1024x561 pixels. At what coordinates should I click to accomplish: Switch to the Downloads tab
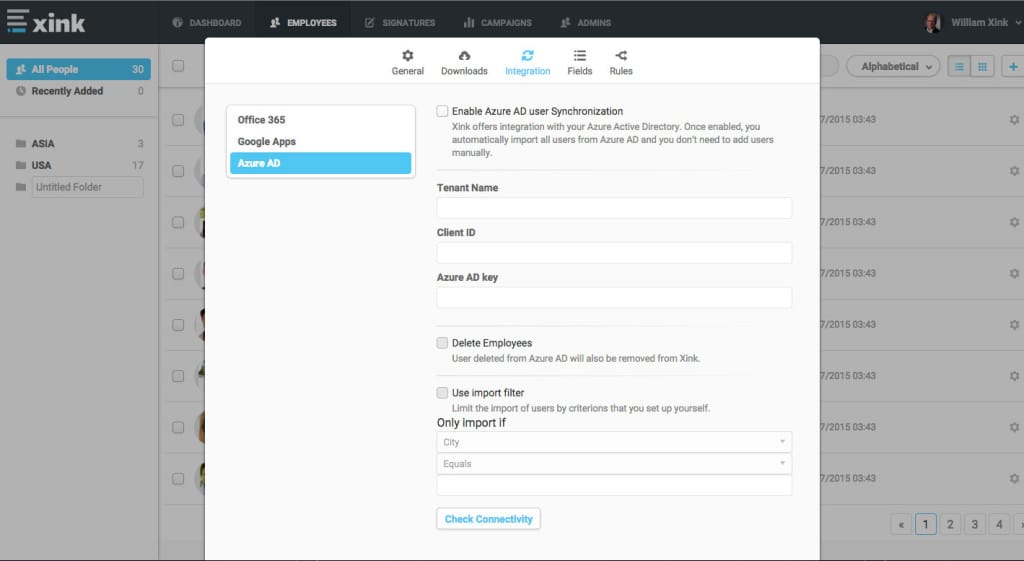[x=464, y=63]
